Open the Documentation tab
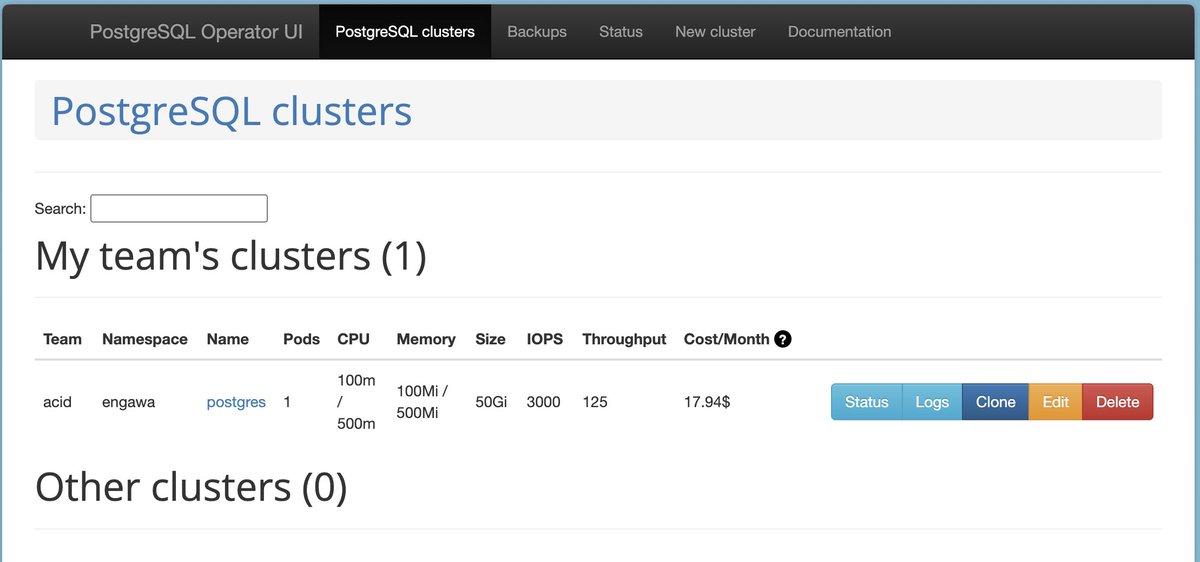 tap(839, 31)
